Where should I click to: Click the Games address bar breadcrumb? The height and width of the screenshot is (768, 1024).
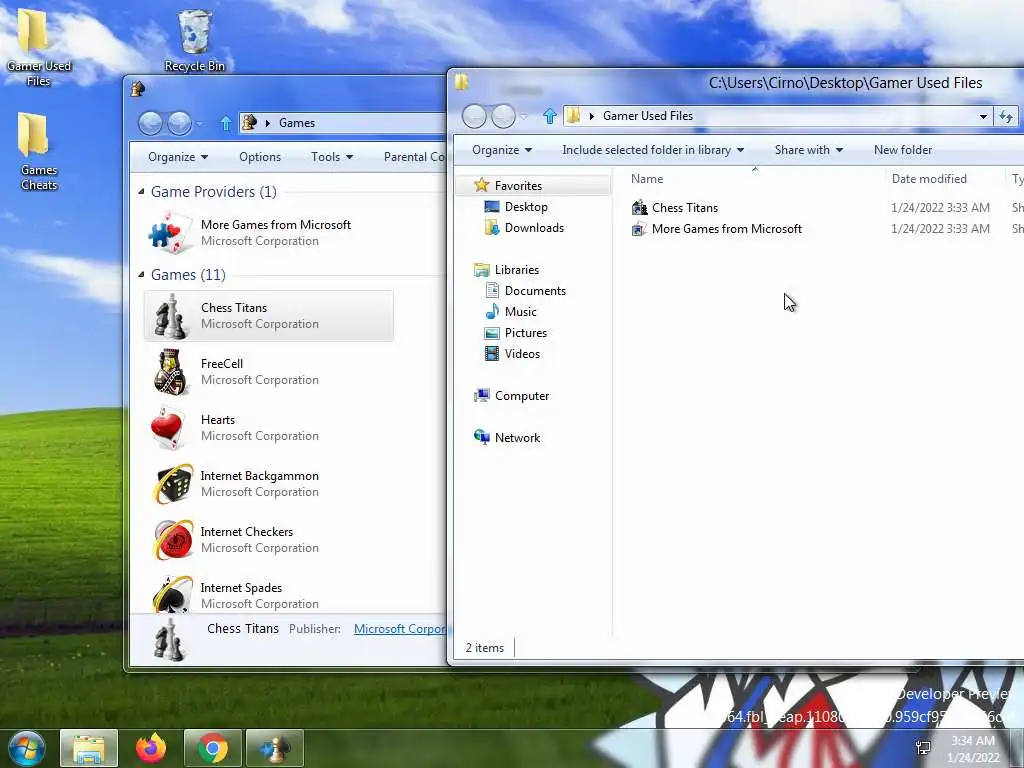(x=296, y=123)
